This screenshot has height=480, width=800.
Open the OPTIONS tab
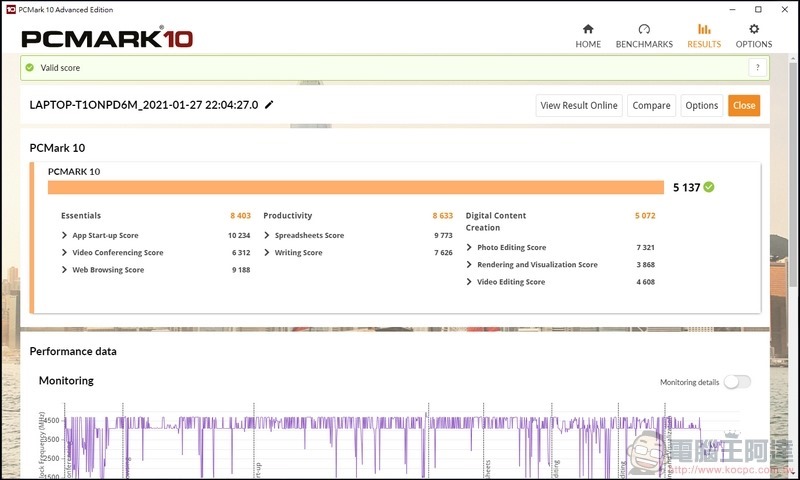(754, 36)
